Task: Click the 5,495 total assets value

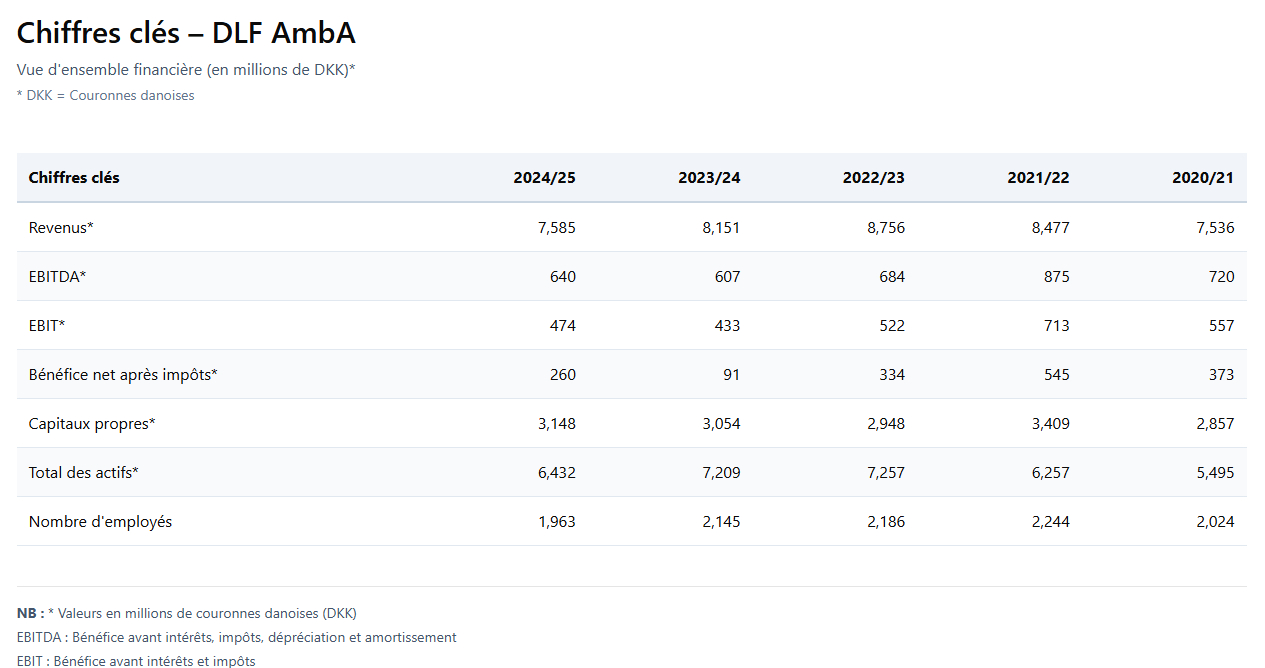Action: pyautogui.click(x=1215, y=473)
